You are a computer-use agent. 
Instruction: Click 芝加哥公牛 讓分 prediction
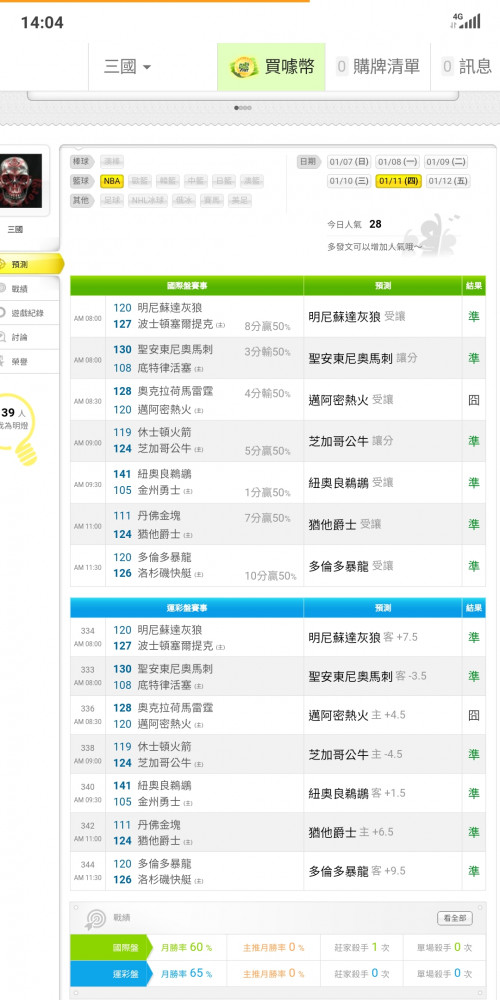(351, 441)
